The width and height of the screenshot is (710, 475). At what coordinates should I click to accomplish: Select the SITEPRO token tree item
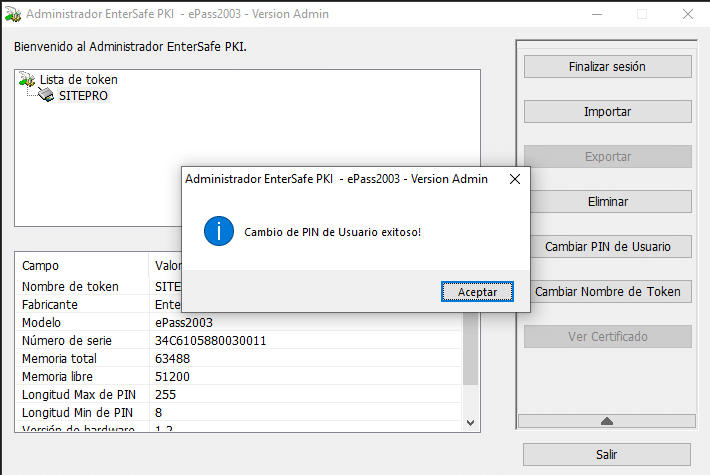point(83,96)
